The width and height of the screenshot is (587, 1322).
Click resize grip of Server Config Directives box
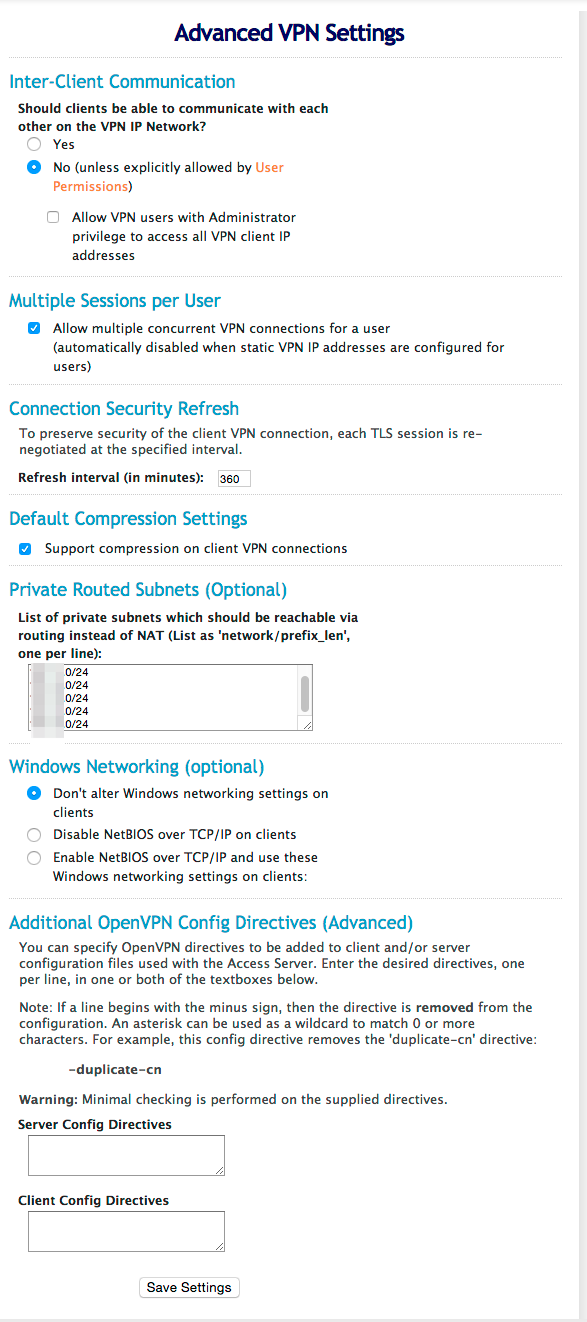coord(219,1169)
